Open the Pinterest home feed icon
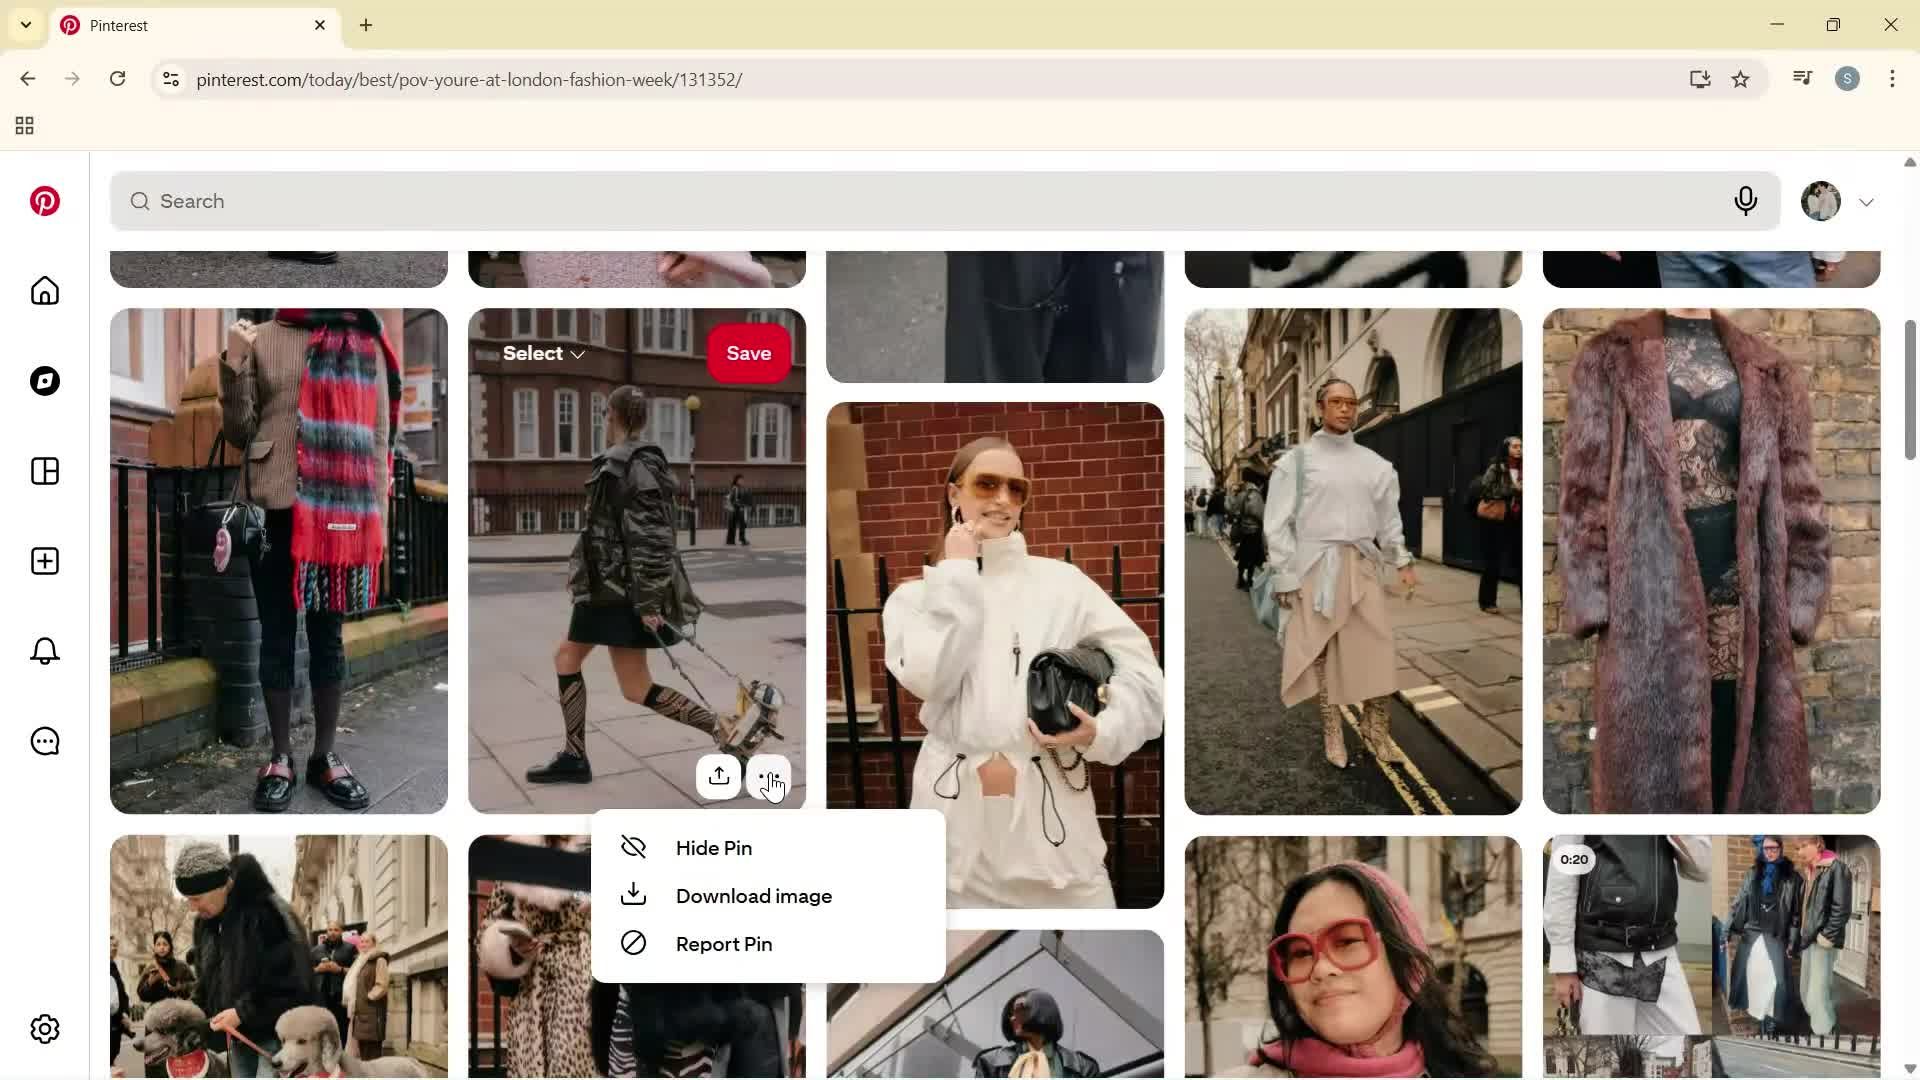This screenshot has width=1920, height=1080. coord(44,291)
